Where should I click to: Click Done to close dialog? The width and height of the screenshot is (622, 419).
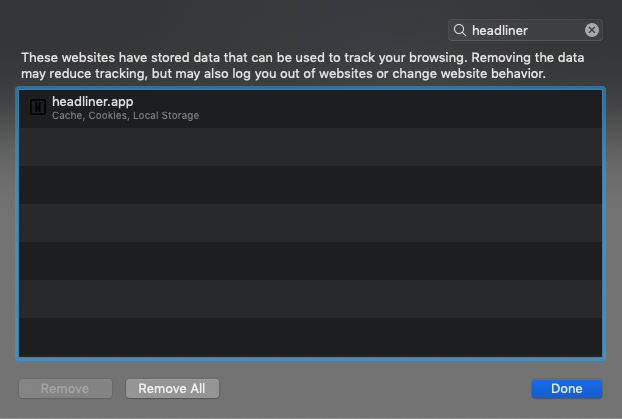566,388
